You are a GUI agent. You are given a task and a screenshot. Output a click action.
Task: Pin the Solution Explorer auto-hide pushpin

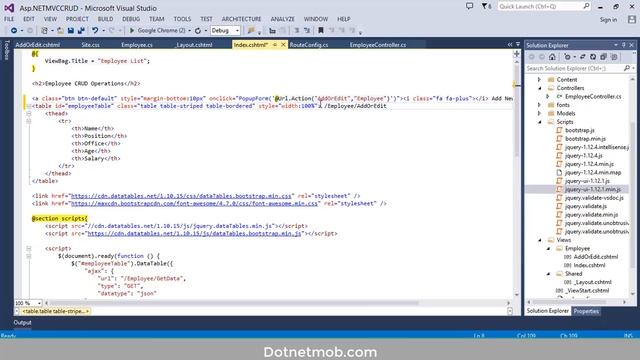(x=624, y=45)
